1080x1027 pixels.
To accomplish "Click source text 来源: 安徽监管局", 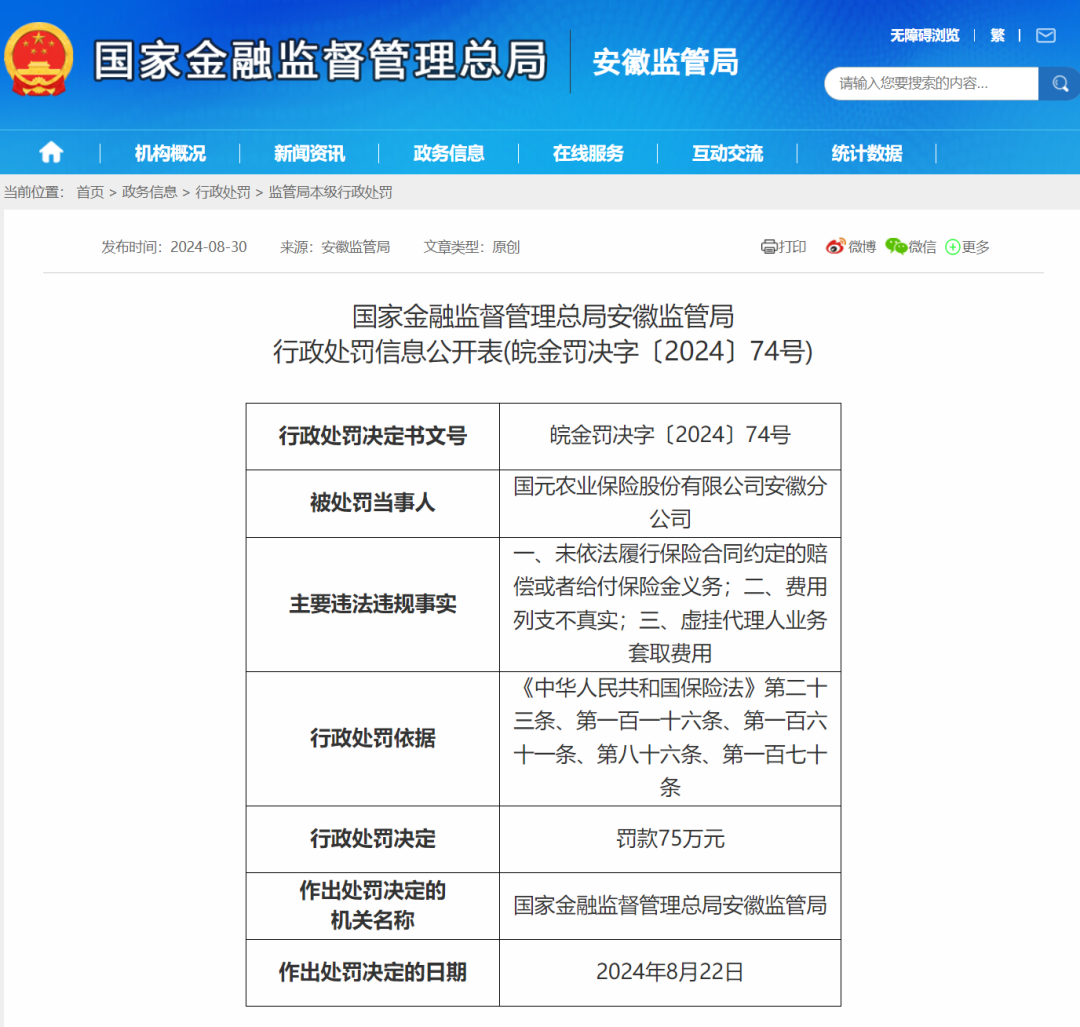I will 335,247.
